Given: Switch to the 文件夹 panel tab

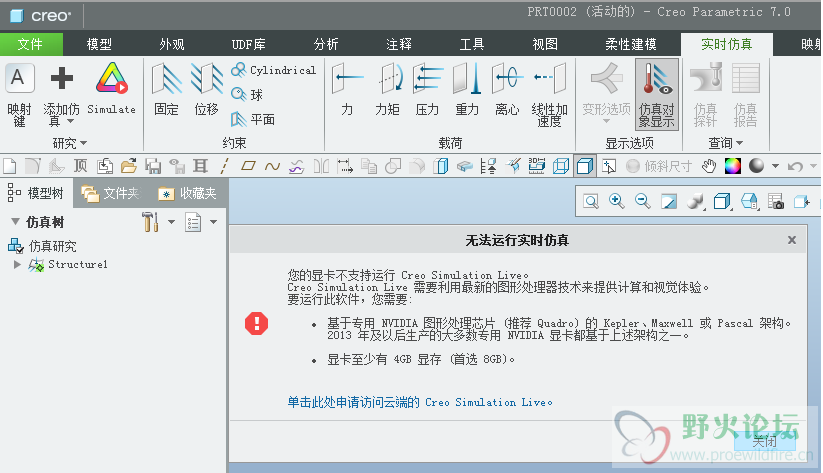Looking at the screenshot, I should 110,193.
